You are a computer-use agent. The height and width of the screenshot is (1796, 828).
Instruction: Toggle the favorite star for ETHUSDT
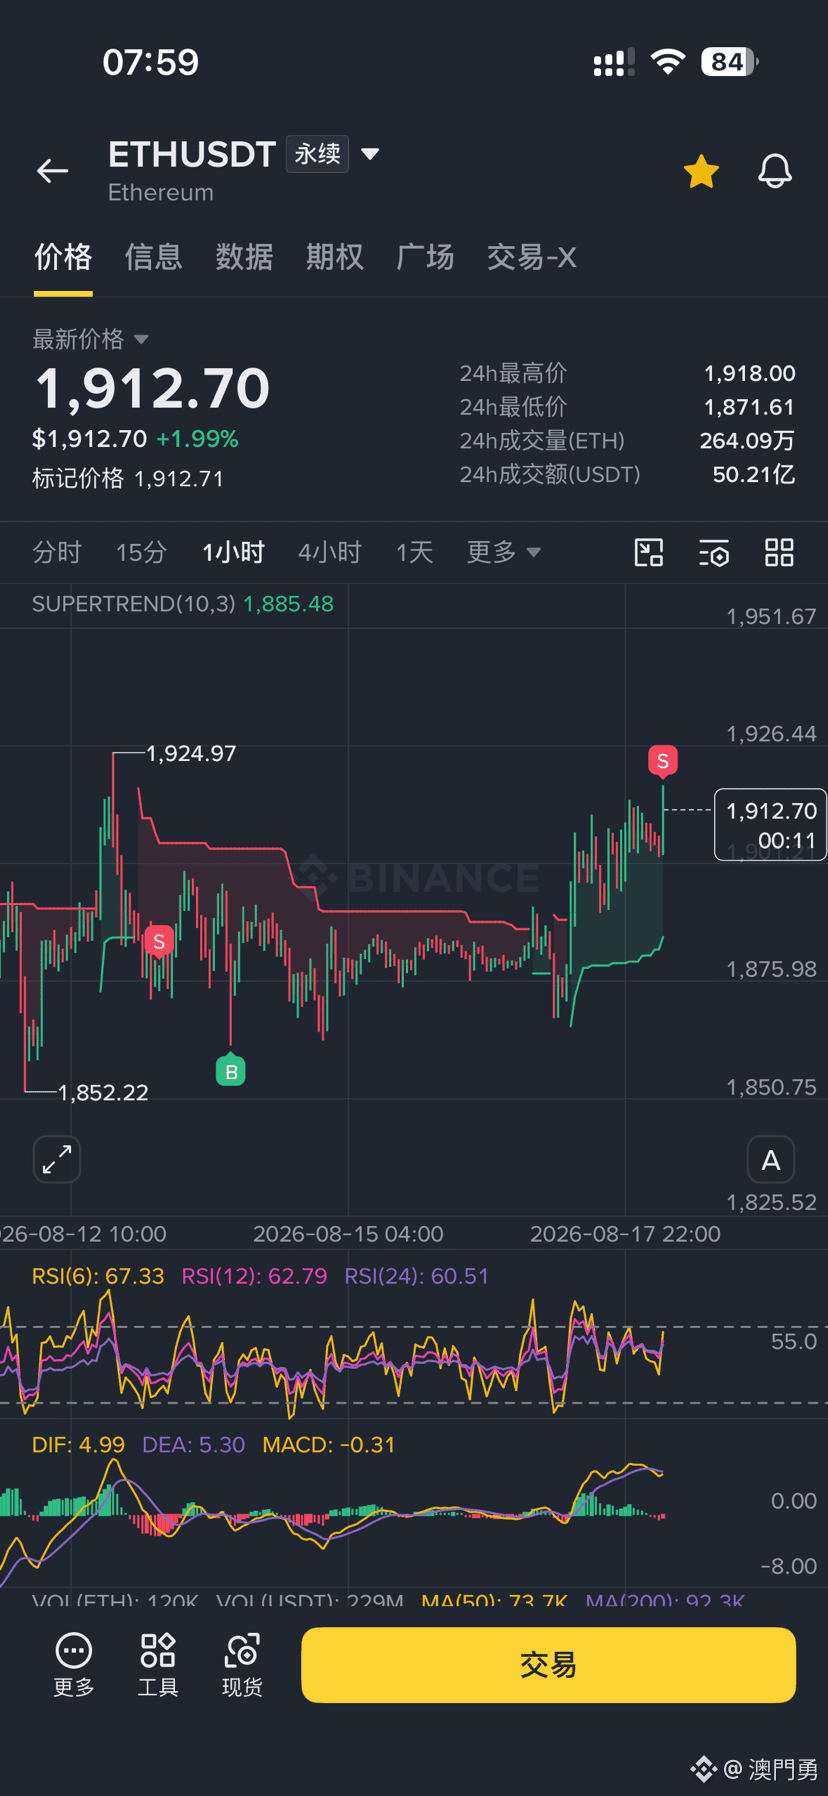pyautogui.click(x=701, y=172)
